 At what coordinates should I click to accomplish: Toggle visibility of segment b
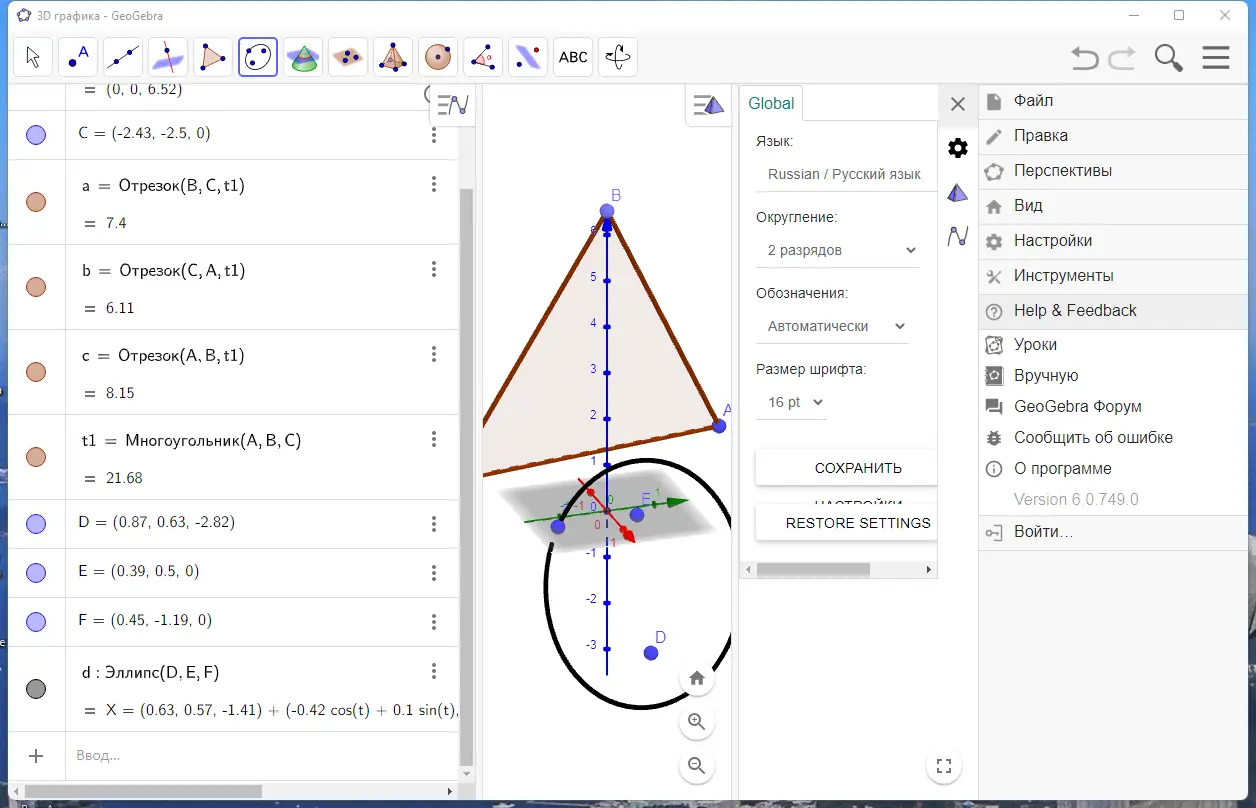point(36,287)
